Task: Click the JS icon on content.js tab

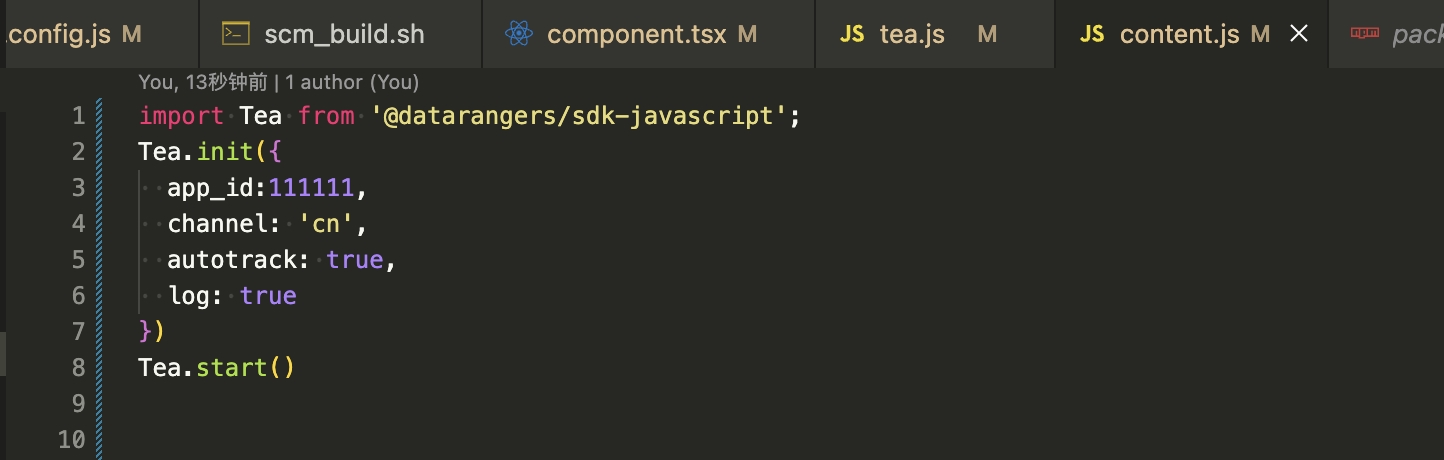Action: 1092,35
